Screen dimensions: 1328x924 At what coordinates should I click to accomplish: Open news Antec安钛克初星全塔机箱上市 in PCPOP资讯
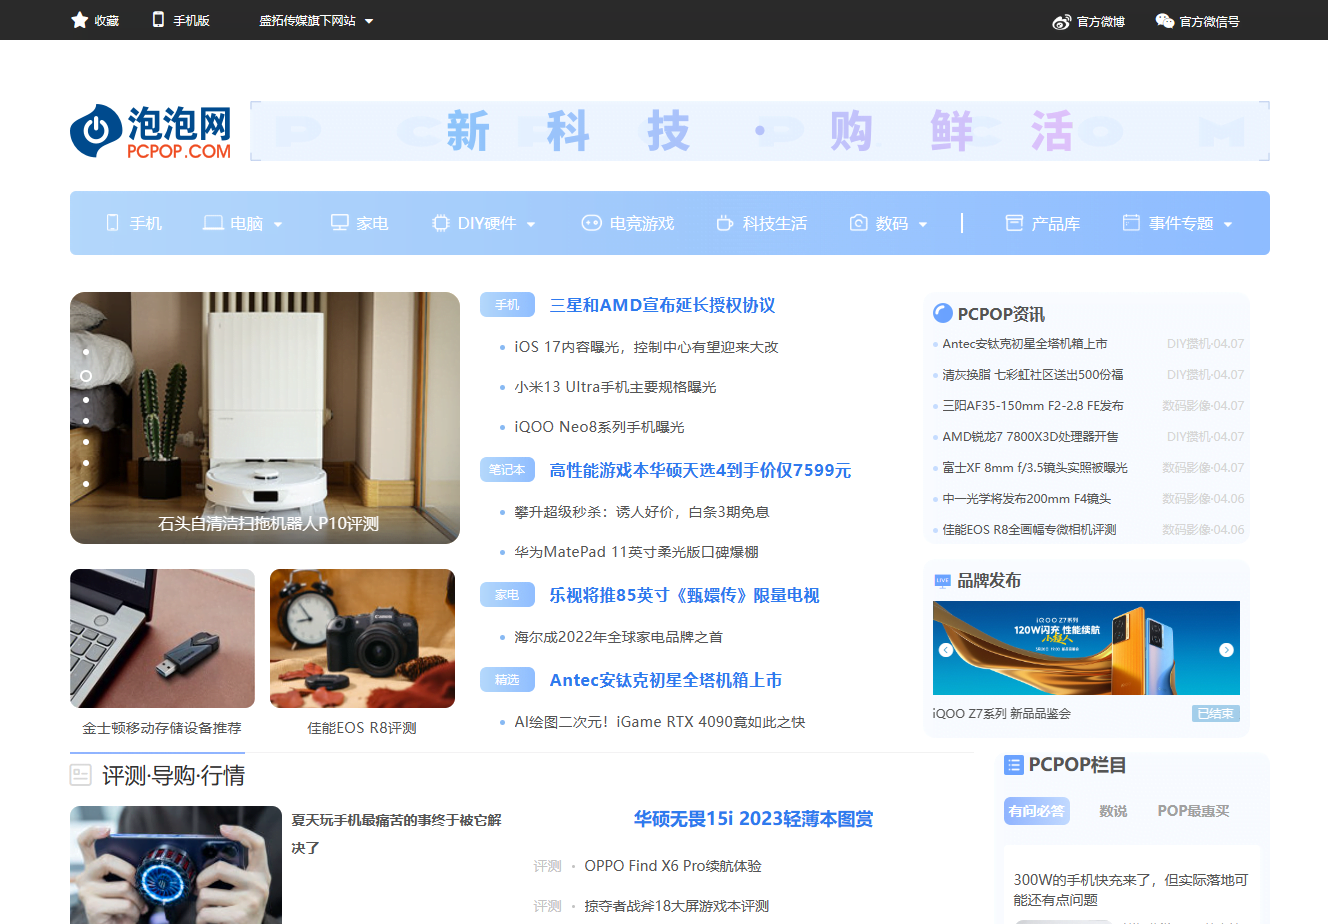(x=1025, y=343)
